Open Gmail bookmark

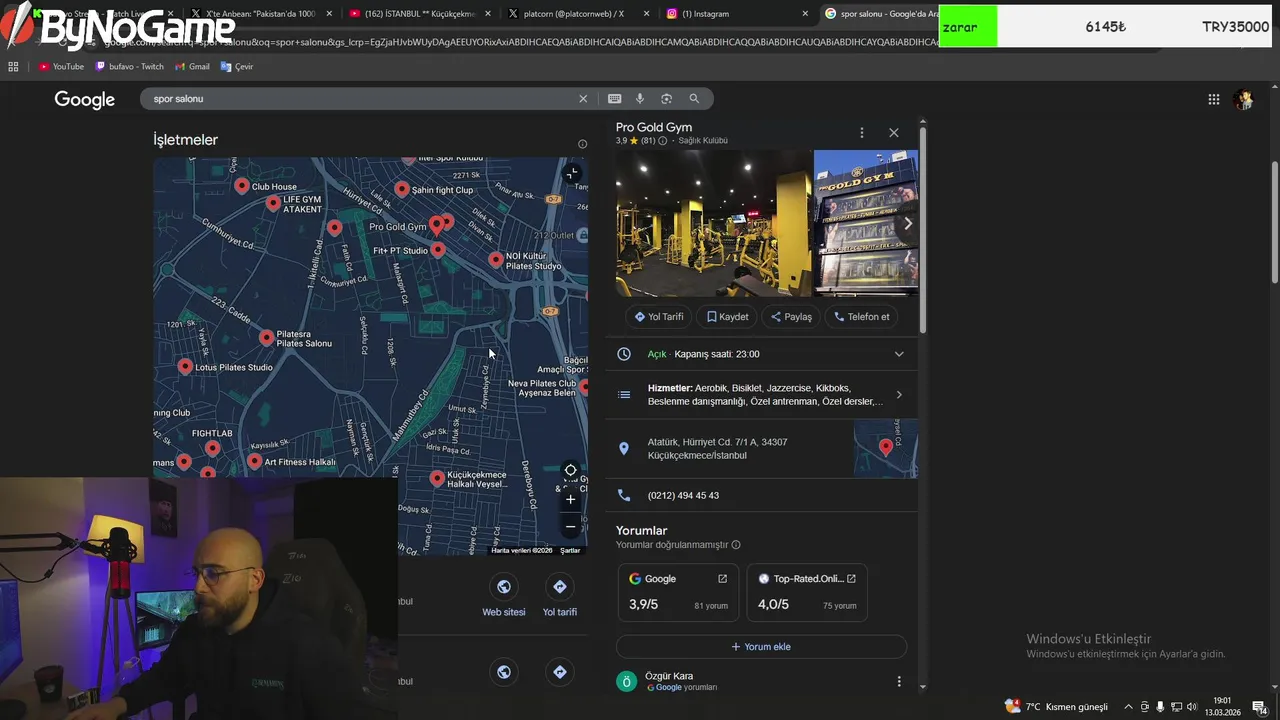tap(193, 67)
